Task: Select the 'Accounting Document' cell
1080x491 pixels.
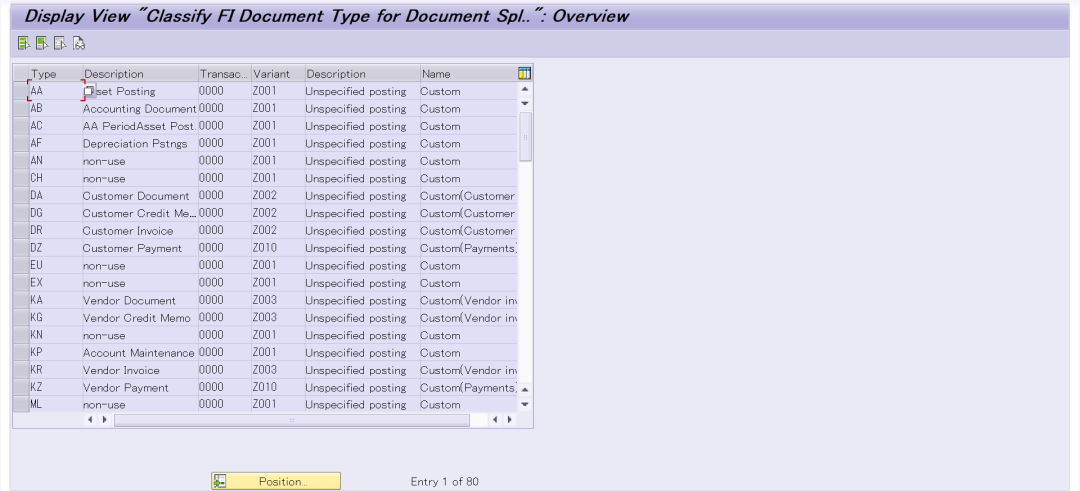Action: pos(141,109)
